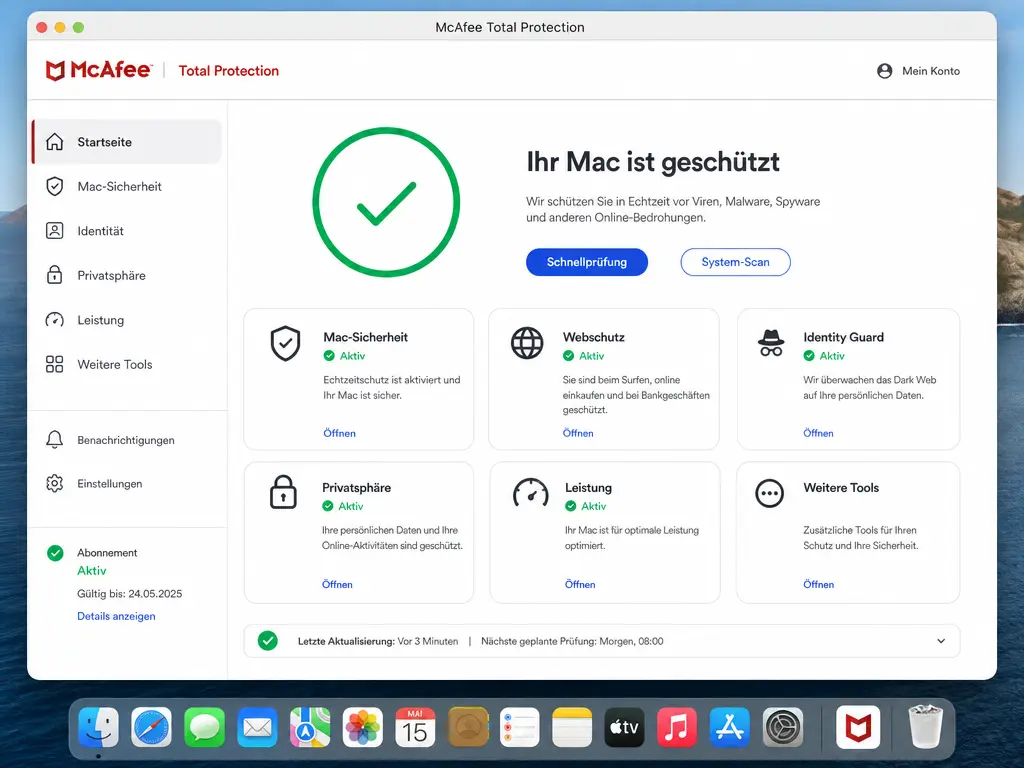Open System Preferences from the Dock
This screenshot has height=768, width=1024.
pos(782,727)
